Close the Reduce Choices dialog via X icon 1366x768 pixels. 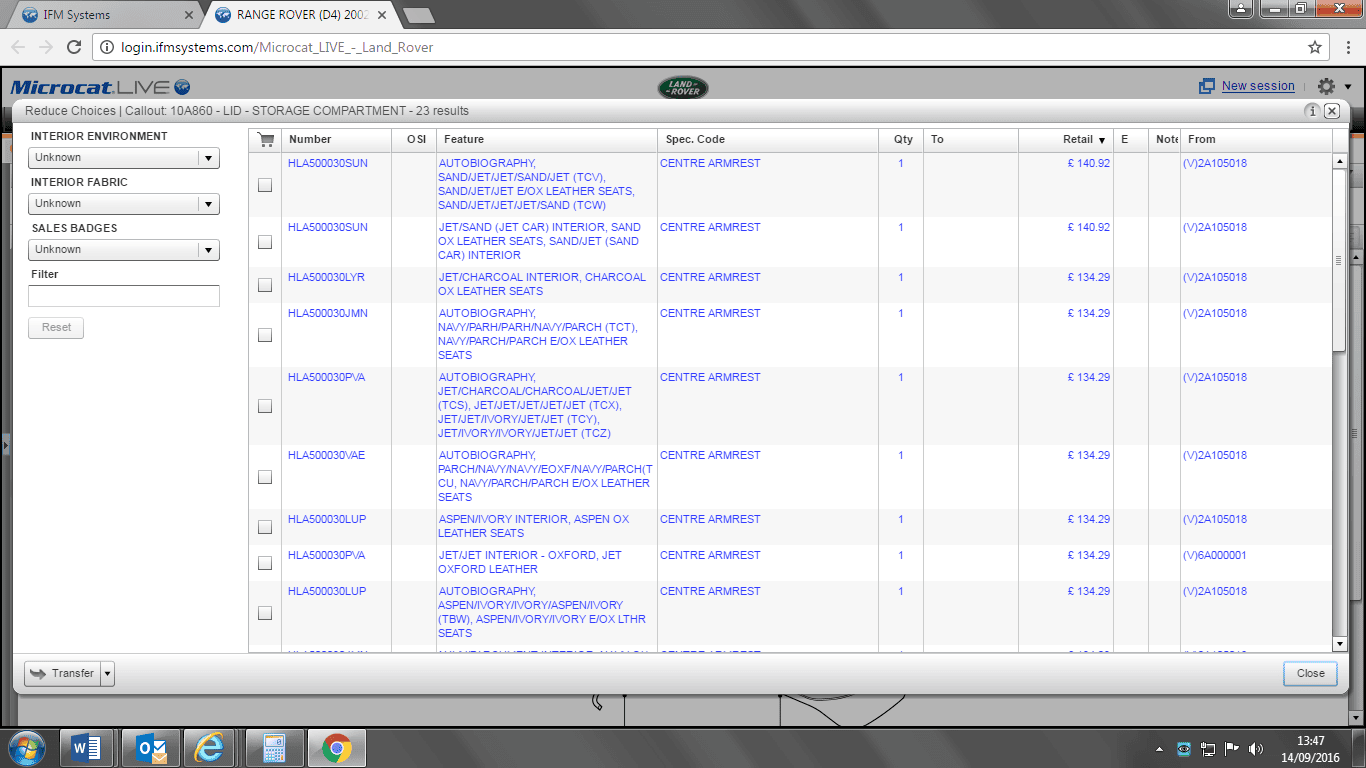1332,111
